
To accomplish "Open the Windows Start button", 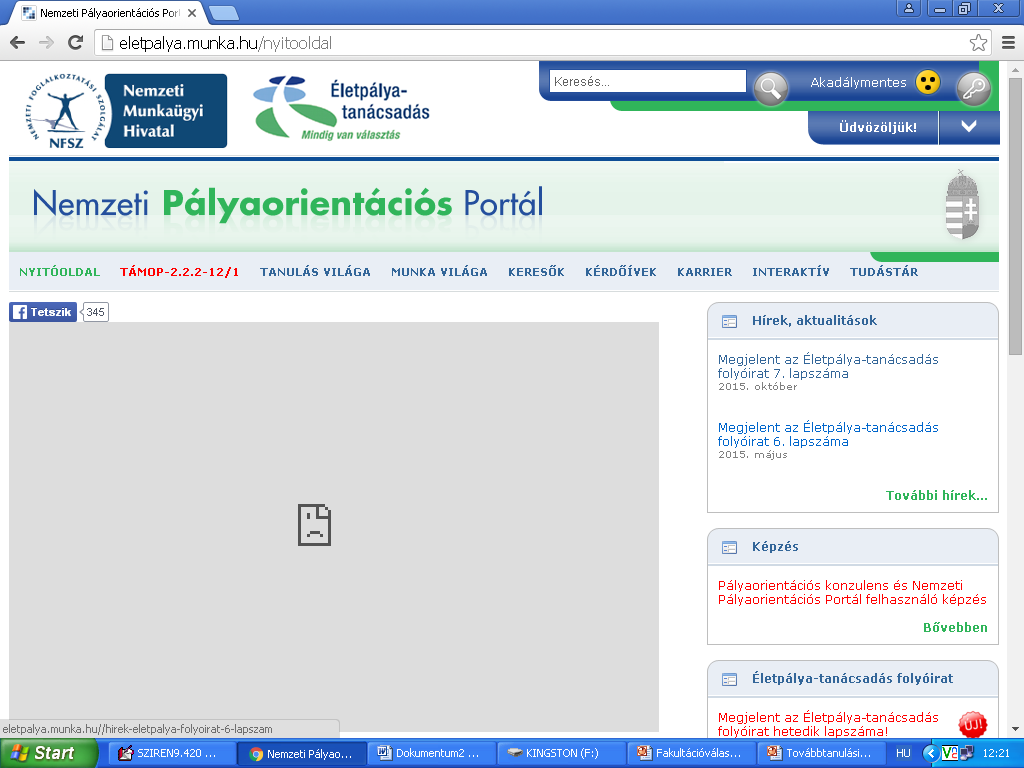I will pyautogui.click(x=47, y=753).
